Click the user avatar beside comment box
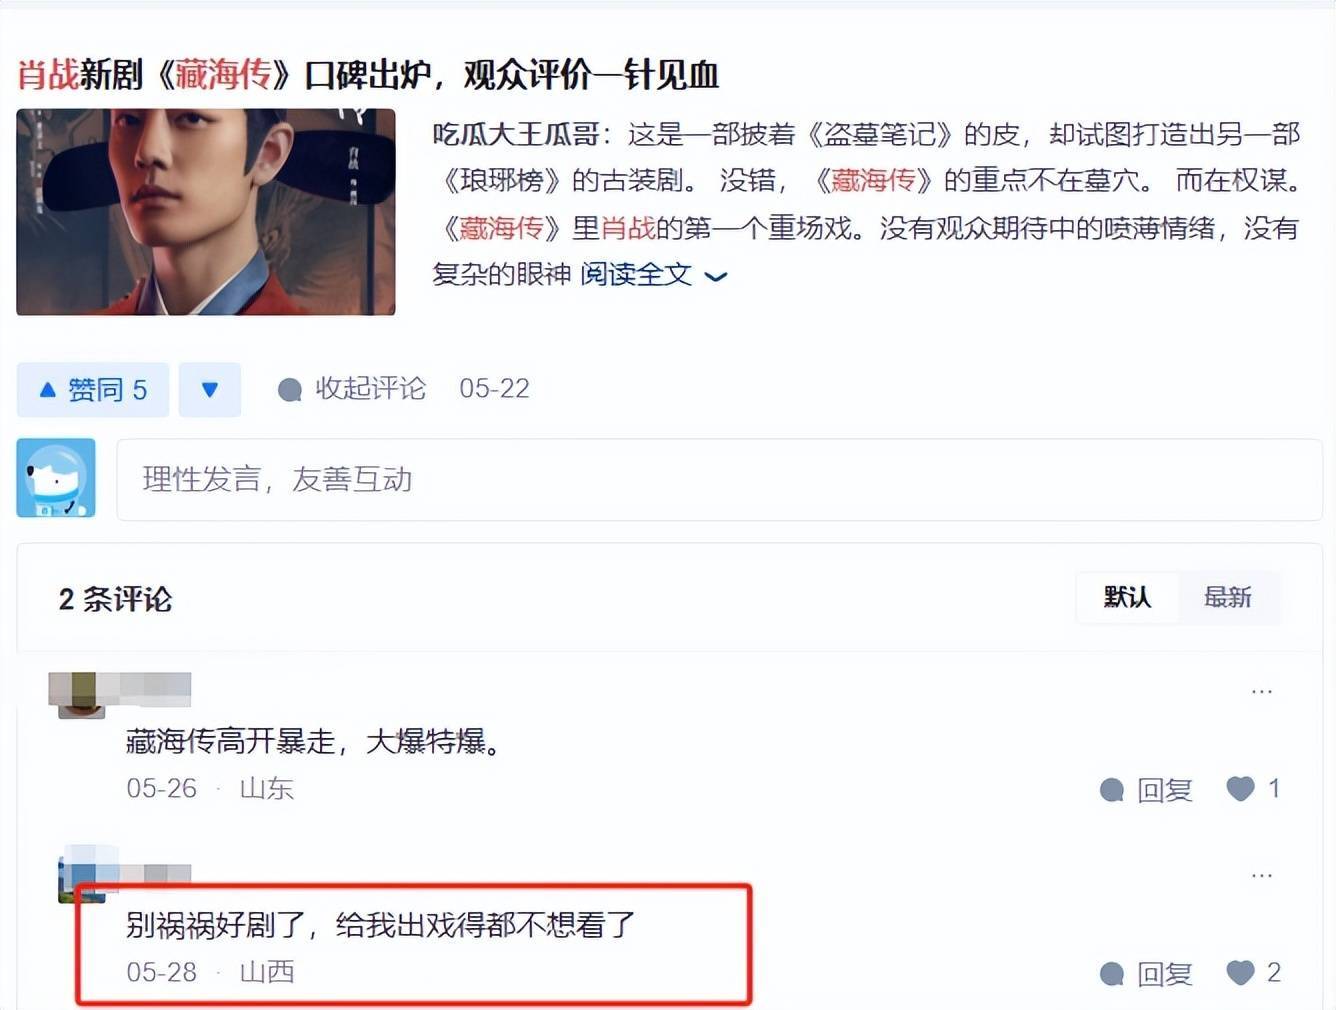1336x1010 pixels. point(56,478)
